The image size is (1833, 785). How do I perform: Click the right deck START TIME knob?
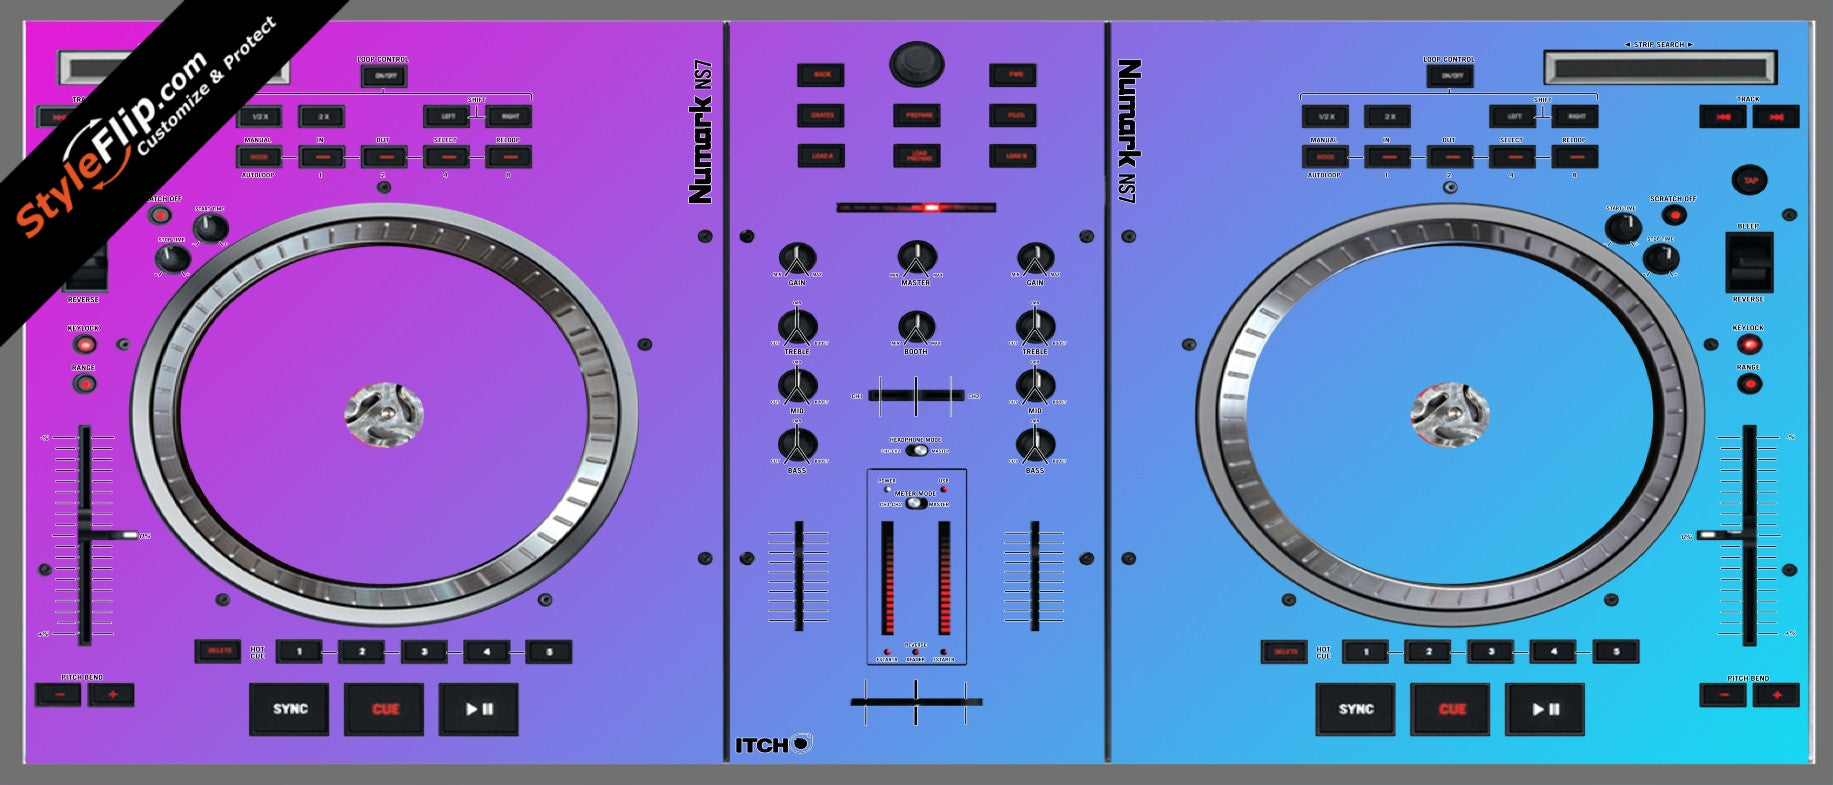(1622, 229)
